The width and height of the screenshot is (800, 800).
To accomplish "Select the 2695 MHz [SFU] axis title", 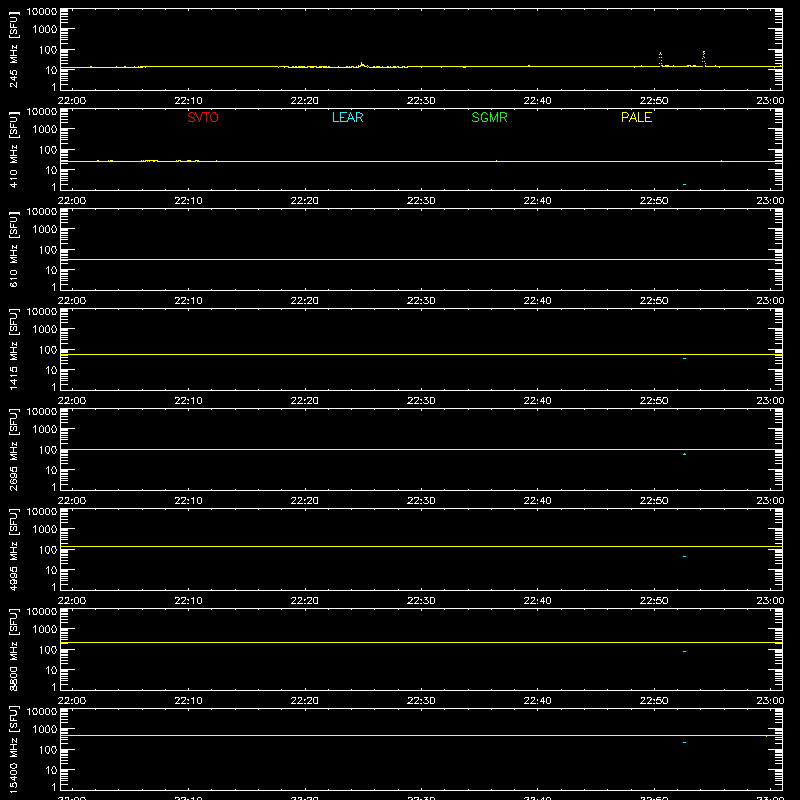I will [x=14, y=449].
